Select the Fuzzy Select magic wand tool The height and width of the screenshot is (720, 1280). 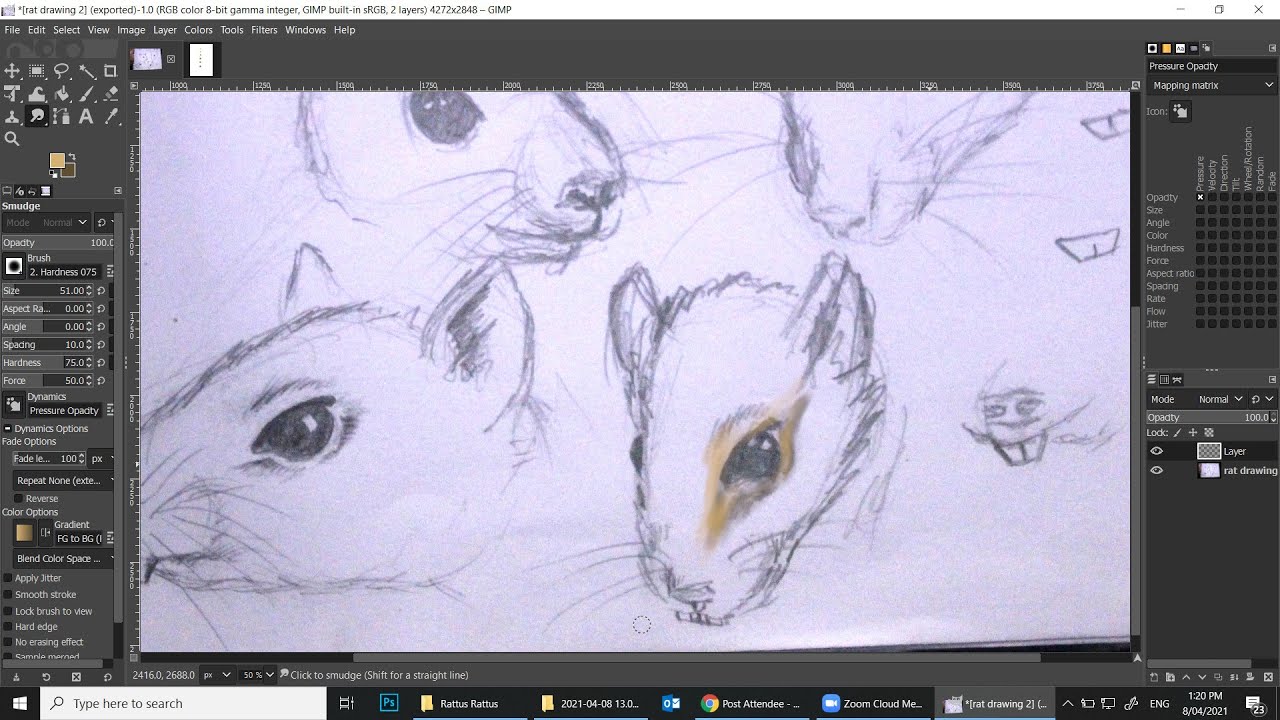[86, 71]
